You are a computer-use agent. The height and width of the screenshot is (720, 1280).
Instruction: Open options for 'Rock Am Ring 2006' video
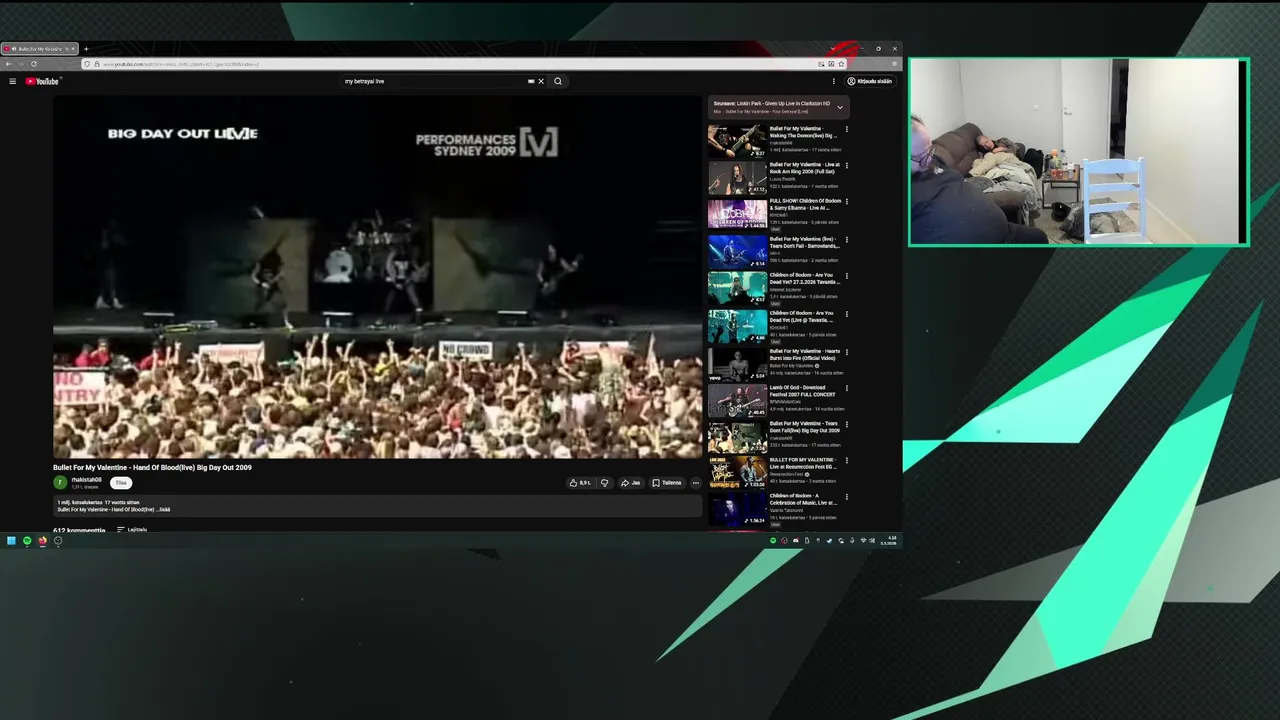[846, 165]
